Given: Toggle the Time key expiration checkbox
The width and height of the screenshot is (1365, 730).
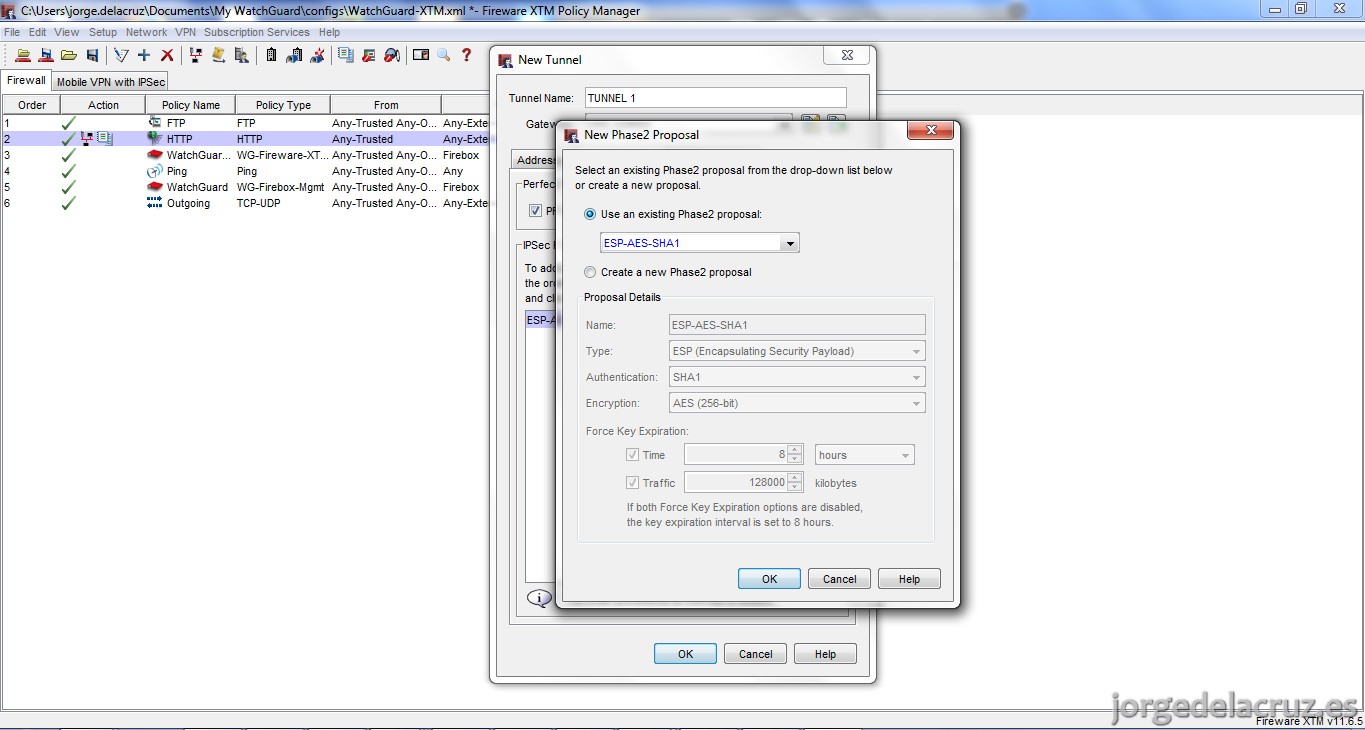Looking at the screenshot, I should (632, 455).
